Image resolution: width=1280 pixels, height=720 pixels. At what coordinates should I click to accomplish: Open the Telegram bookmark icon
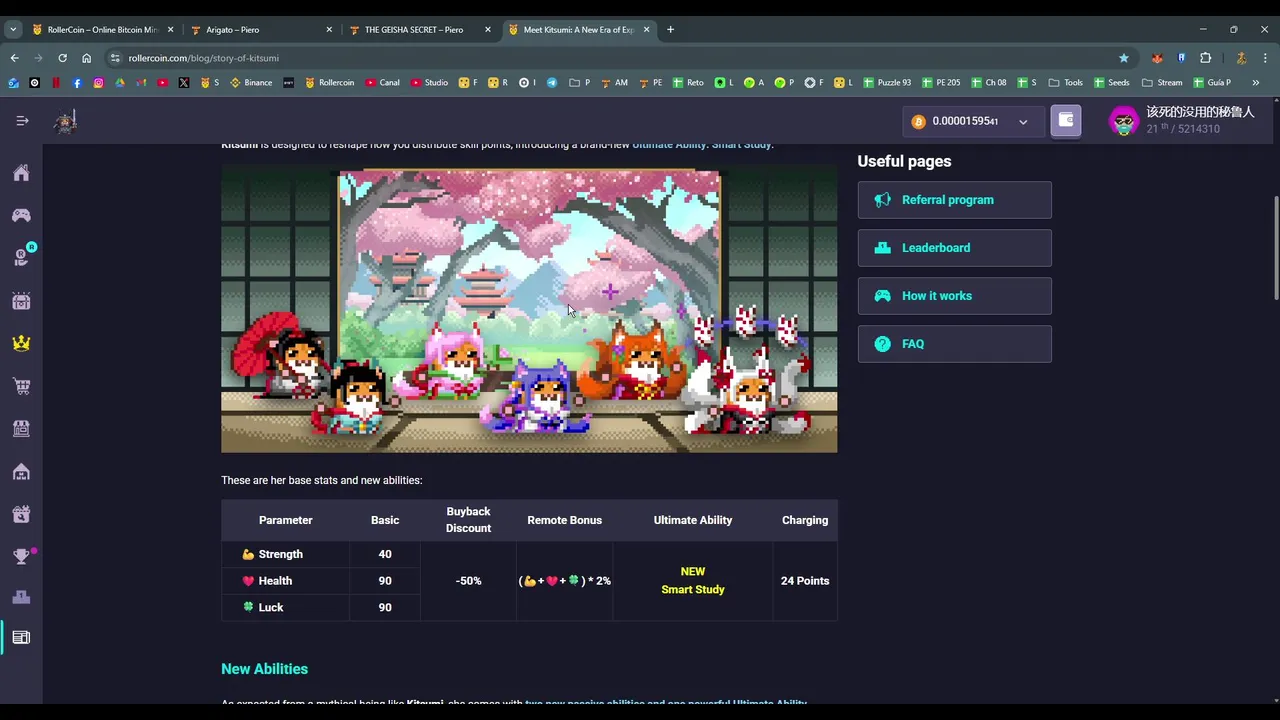(551, 83)
